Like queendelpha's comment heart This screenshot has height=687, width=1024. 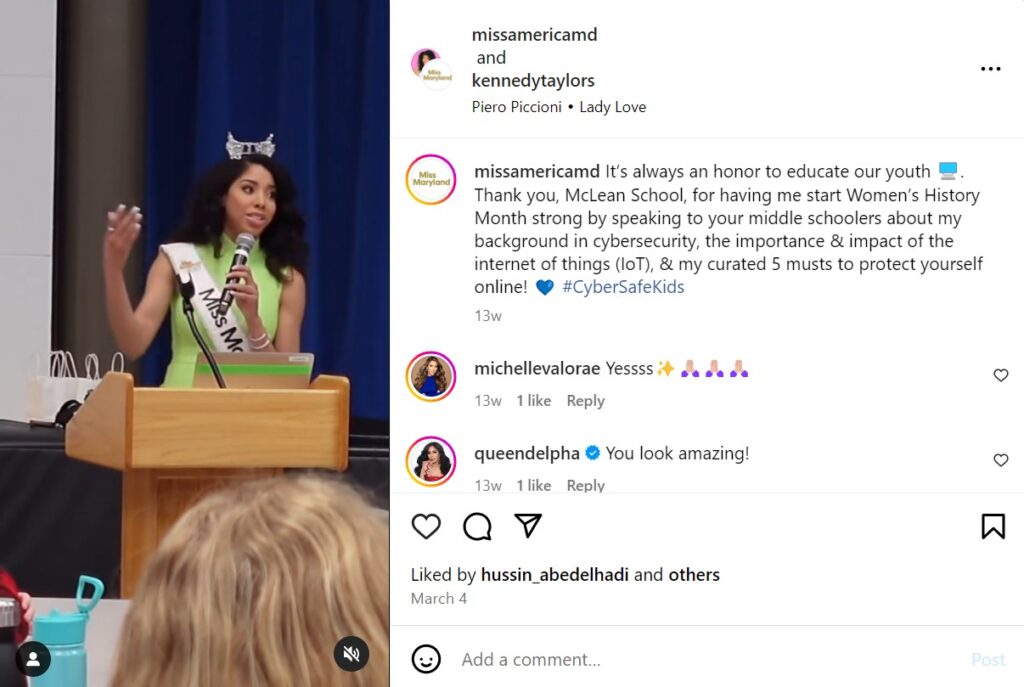(x=1000, y=460)
